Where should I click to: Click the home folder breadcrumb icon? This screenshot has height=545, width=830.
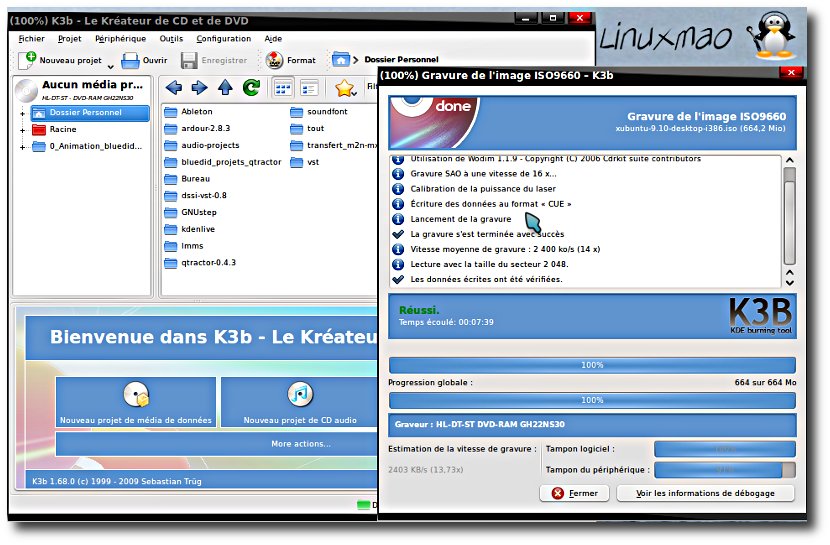coord(341,59)
